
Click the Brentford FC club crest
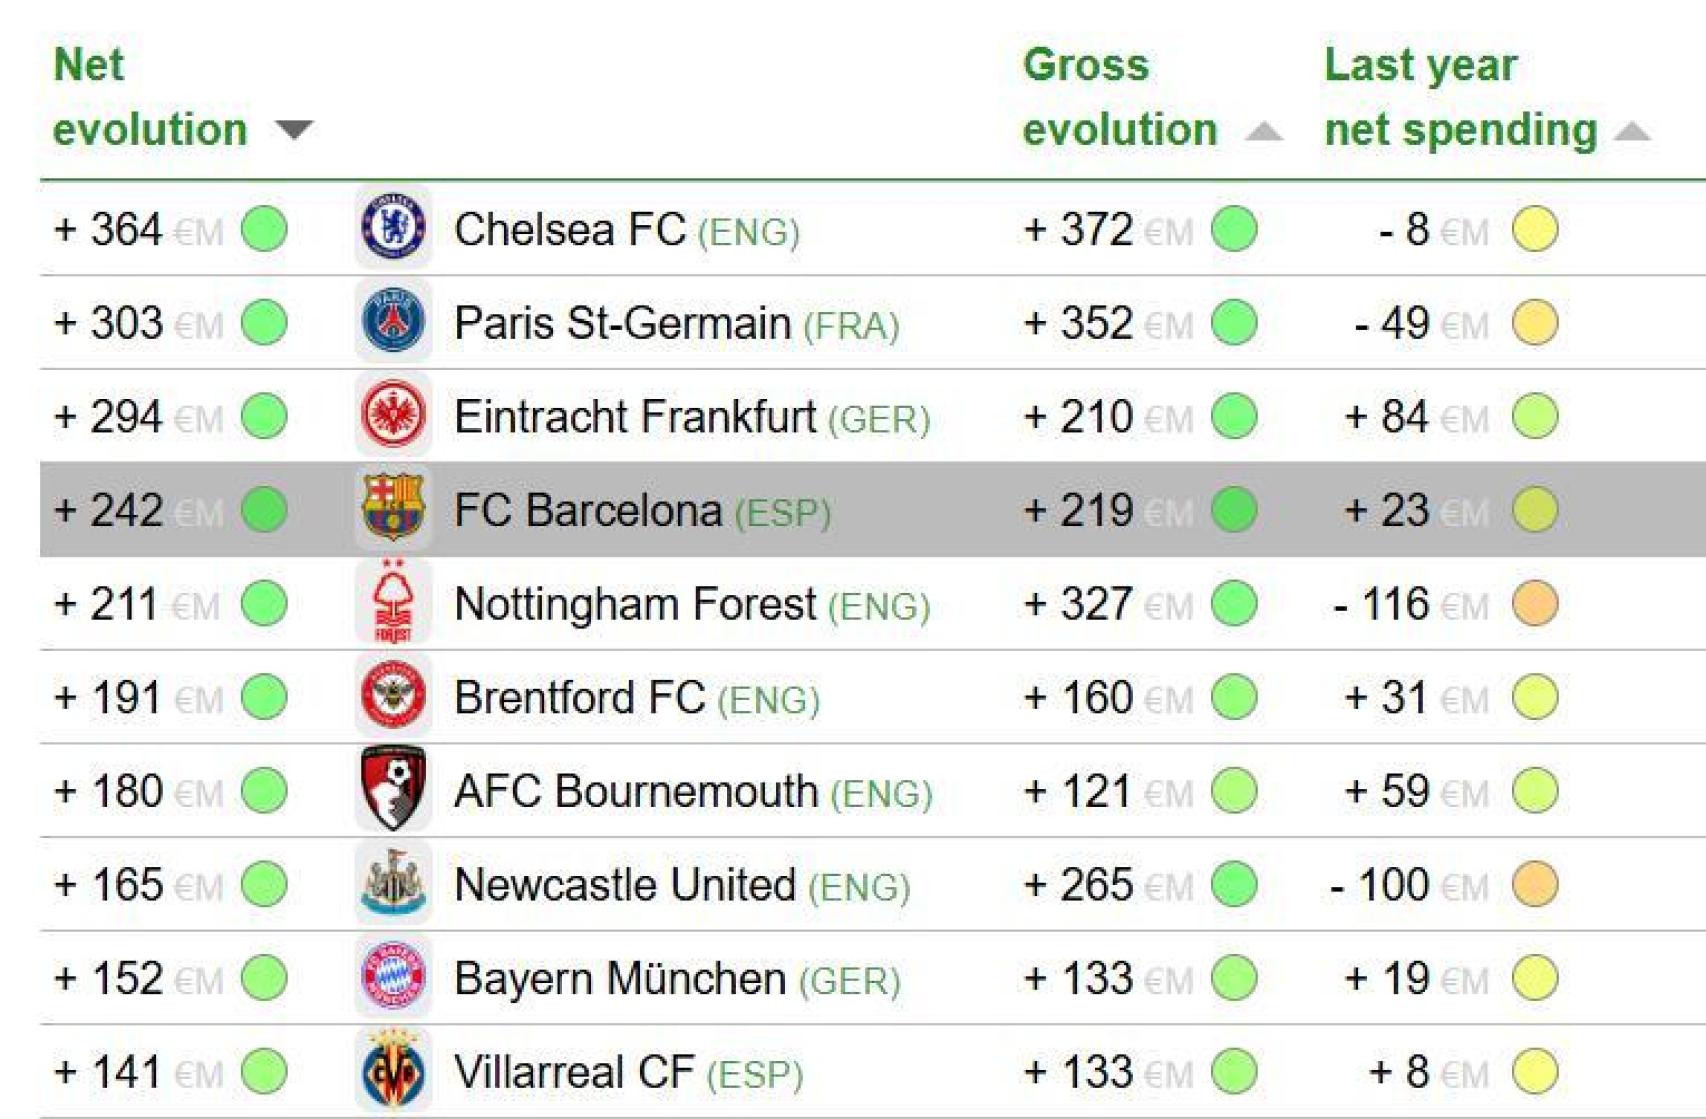click(x=393, y=695)
